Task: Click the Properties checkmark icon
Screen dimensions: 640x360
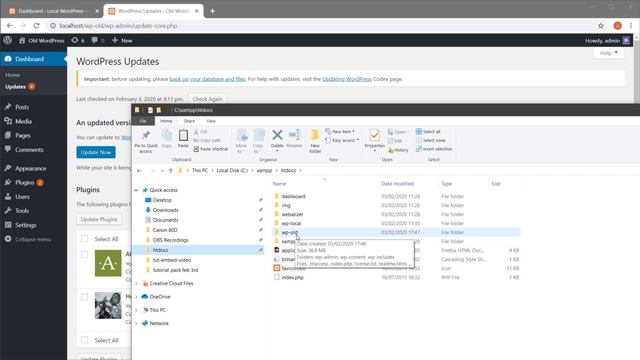Action: [374, 135]
